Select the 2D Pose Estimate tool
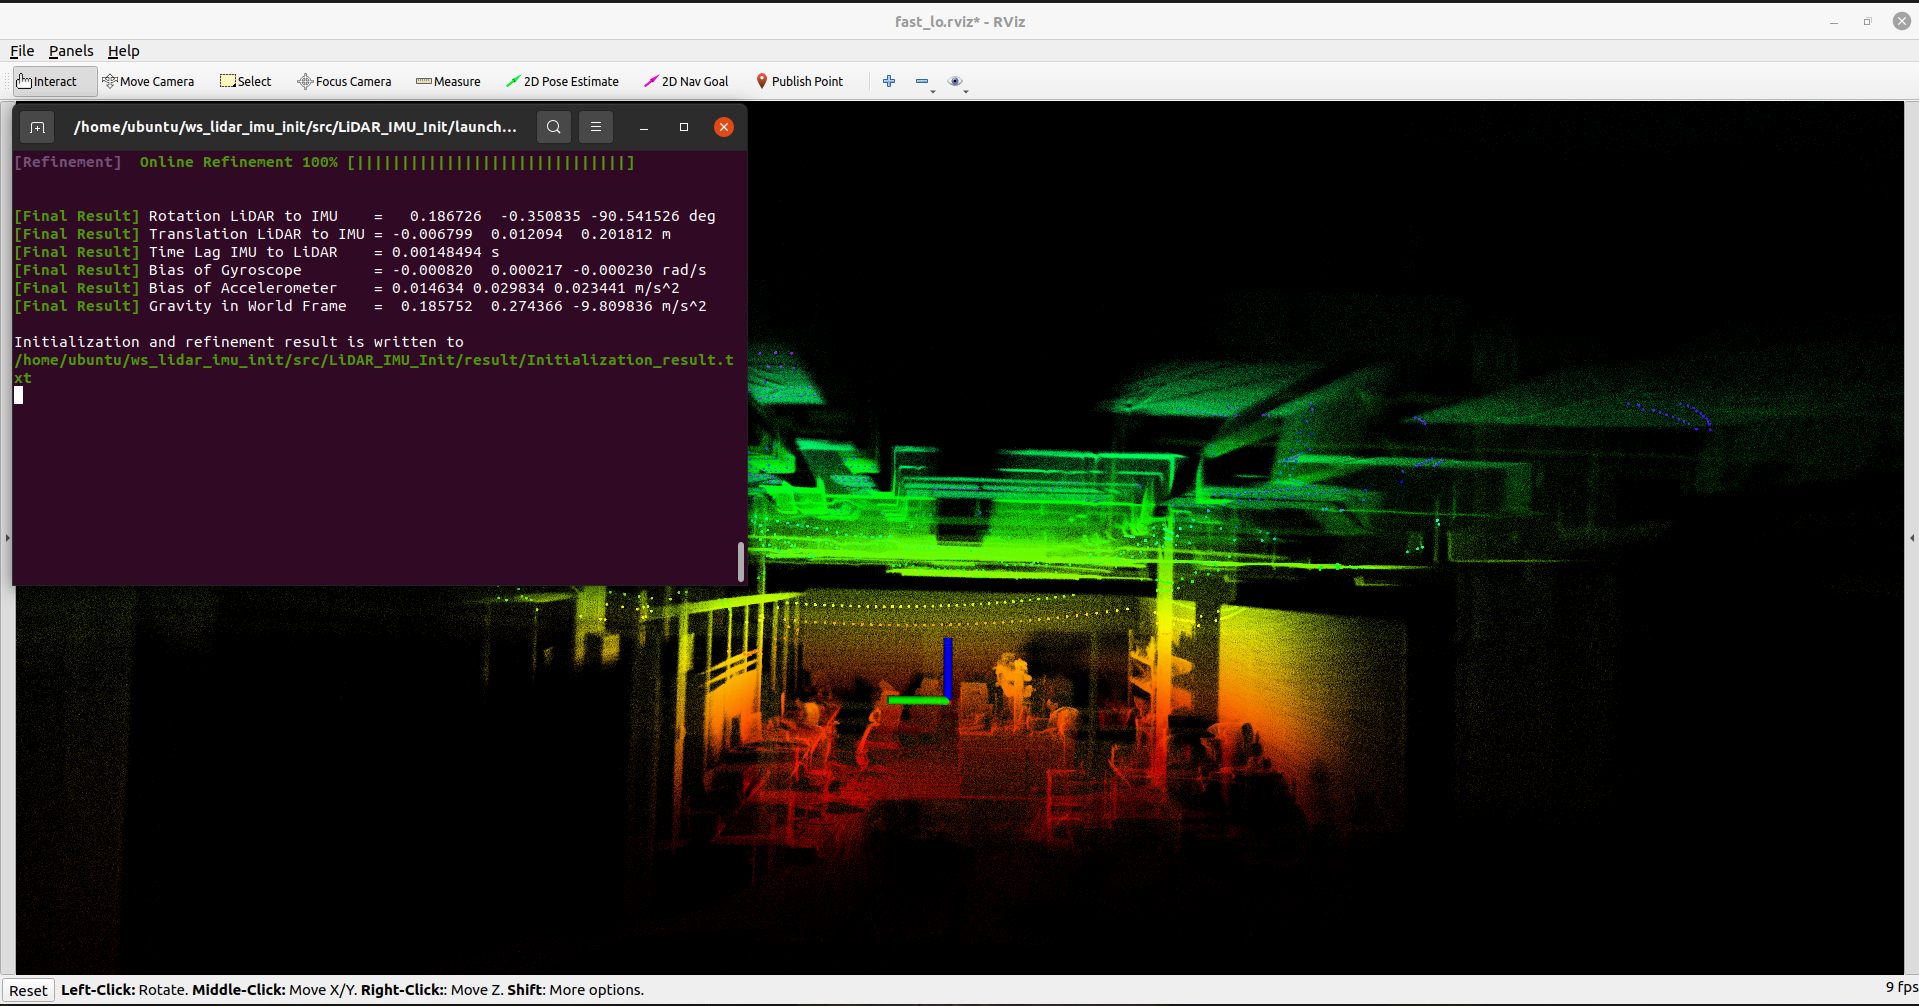Image resolution: width=1919 pixels, height=1006 pixels. tap(562, 82)
